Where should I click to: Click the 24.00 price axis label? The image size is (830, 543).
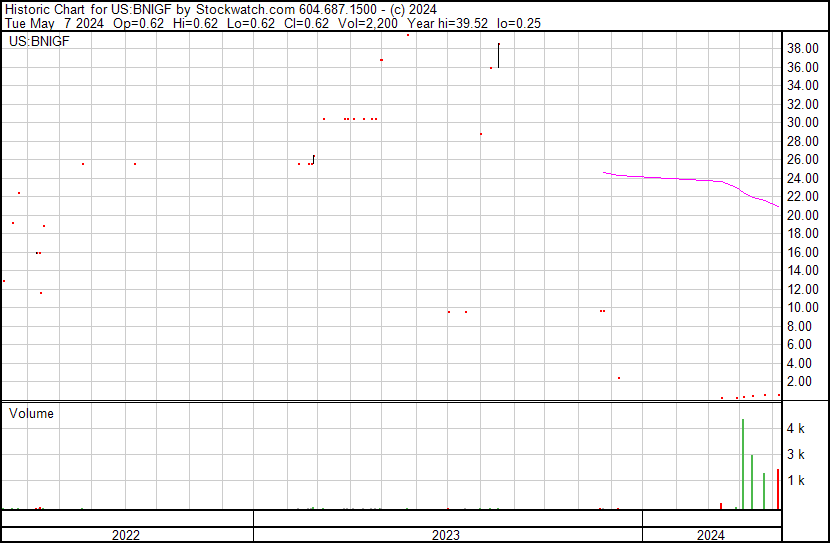point(803,178)
